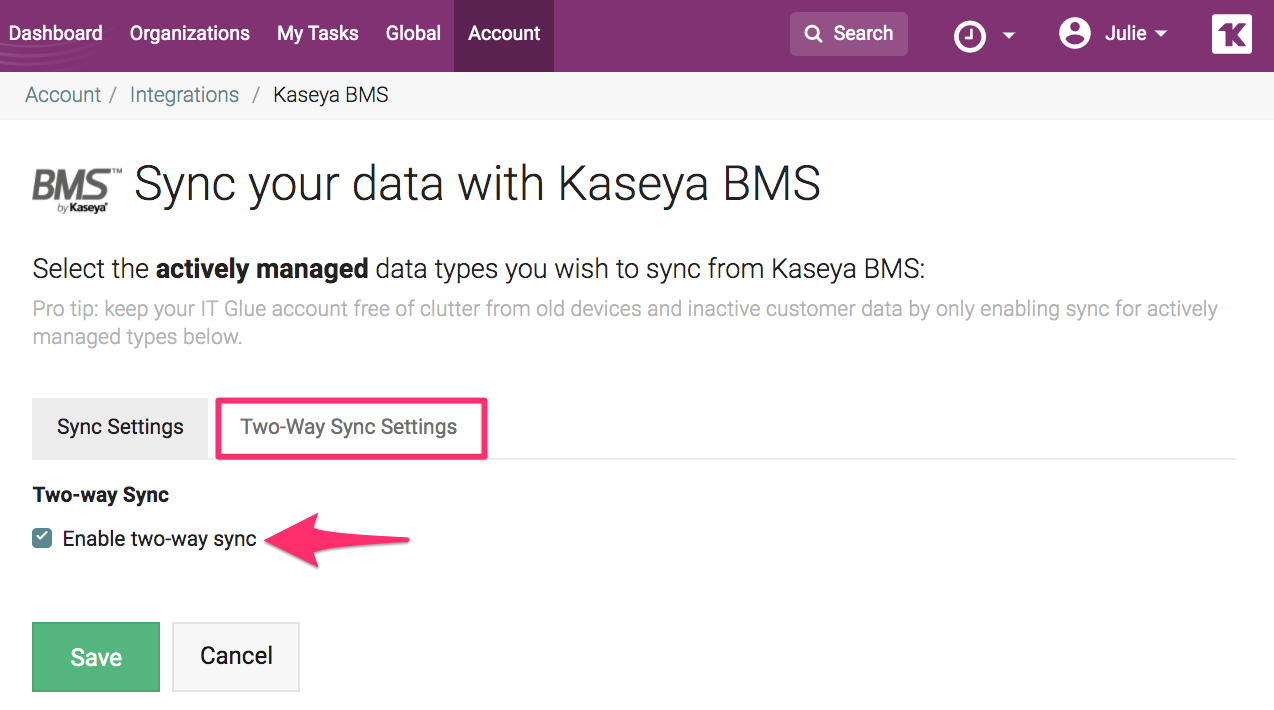Screen dimensions: 1274x710
Task: Open the Search panel via magnifier icon
Action: tap(847, 33)
